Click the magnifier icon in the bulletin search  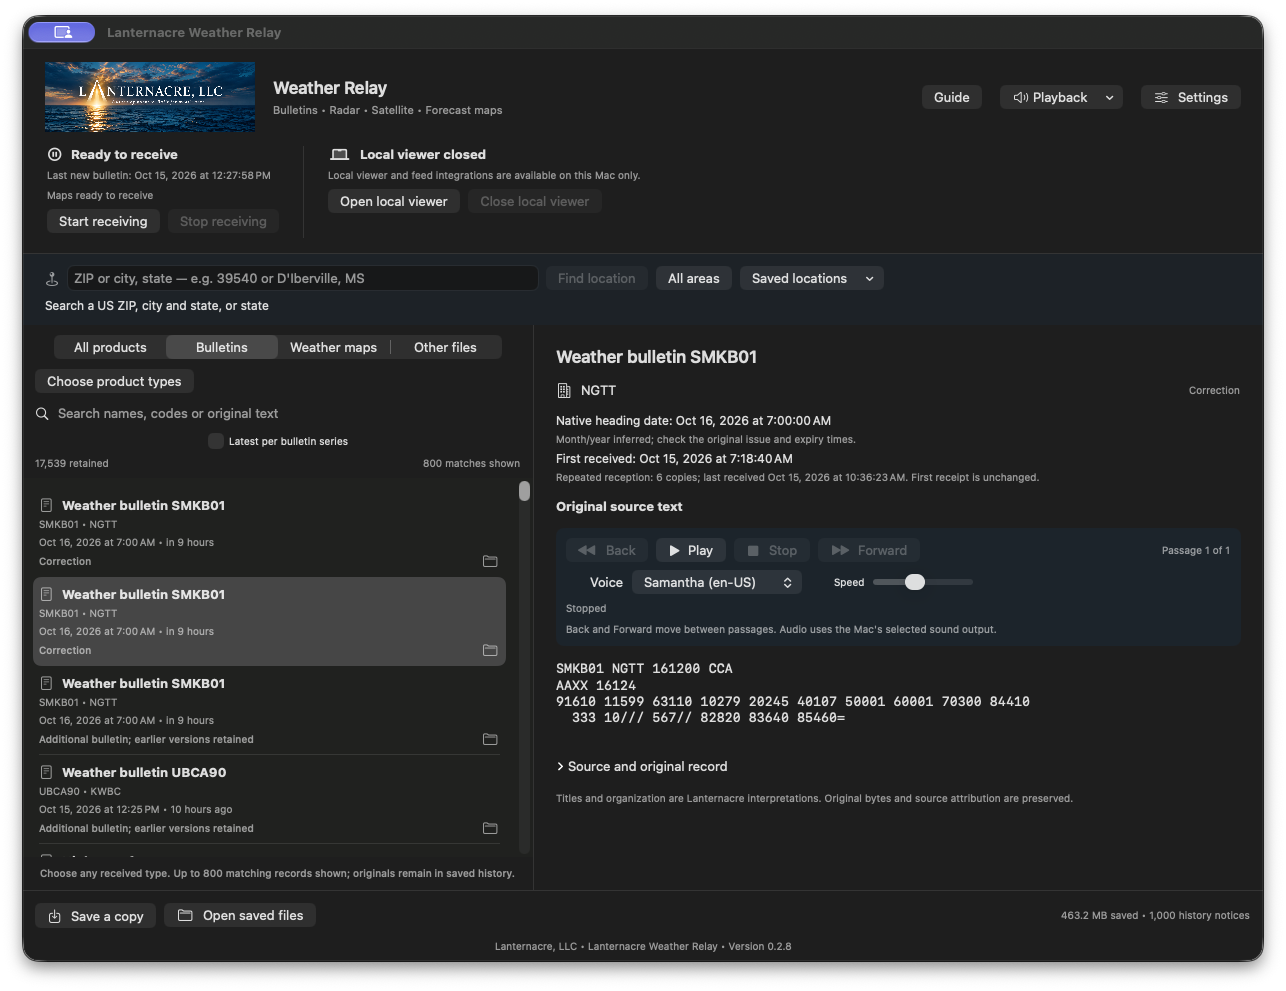(42, 414)
